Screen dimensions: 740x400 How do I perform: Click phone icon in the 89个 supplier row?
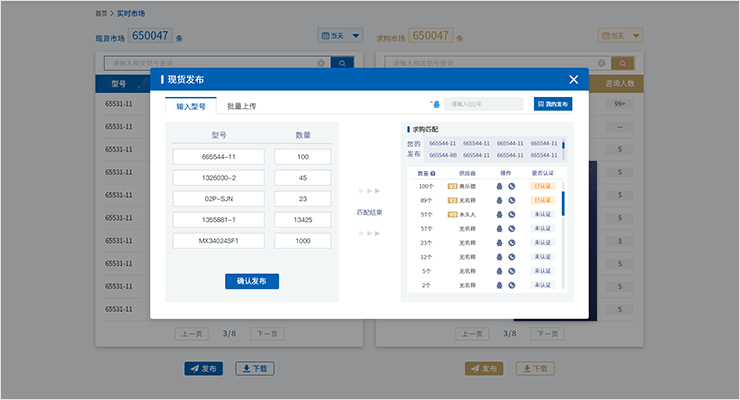click(x=512, y=200)
